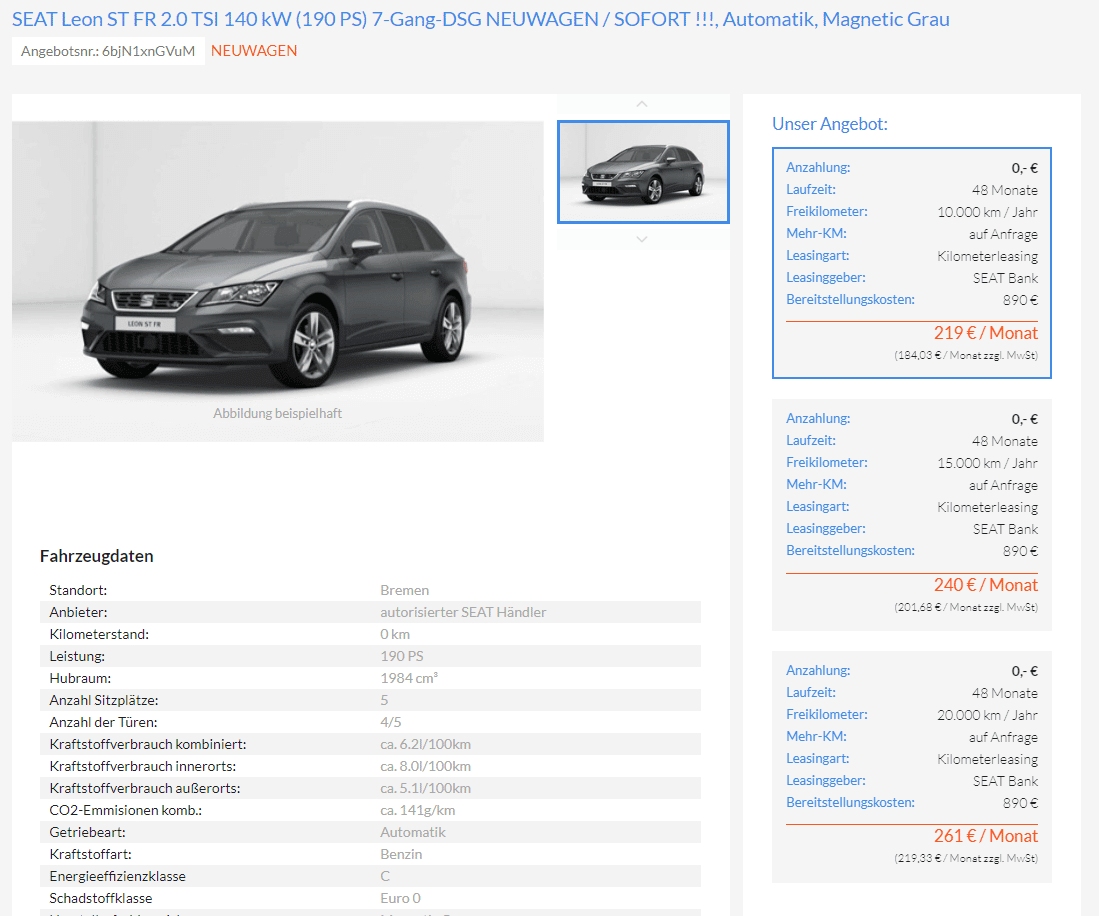
Task: Click the 'Kraftstoffverbrauch kombiniert:' label
Action: pyautogui.click(x=148, y=744)
